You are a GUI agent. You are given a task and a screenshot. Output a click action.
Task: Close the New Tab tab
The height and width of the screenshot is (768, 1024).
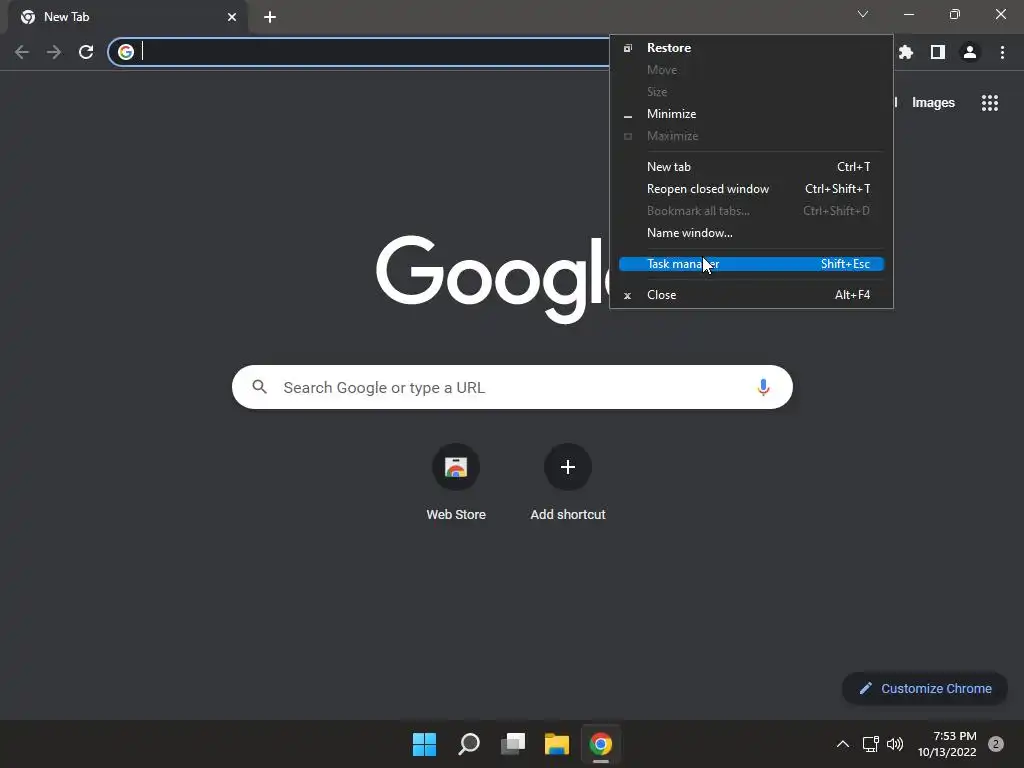pyautogui.click(x=232, y=17)
